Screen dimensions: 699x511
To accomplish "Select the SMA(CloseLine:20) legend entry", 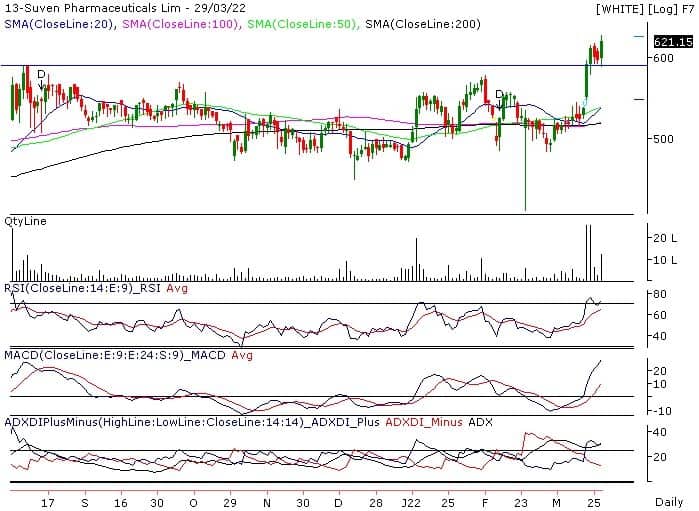I will (x=58, y=23).
